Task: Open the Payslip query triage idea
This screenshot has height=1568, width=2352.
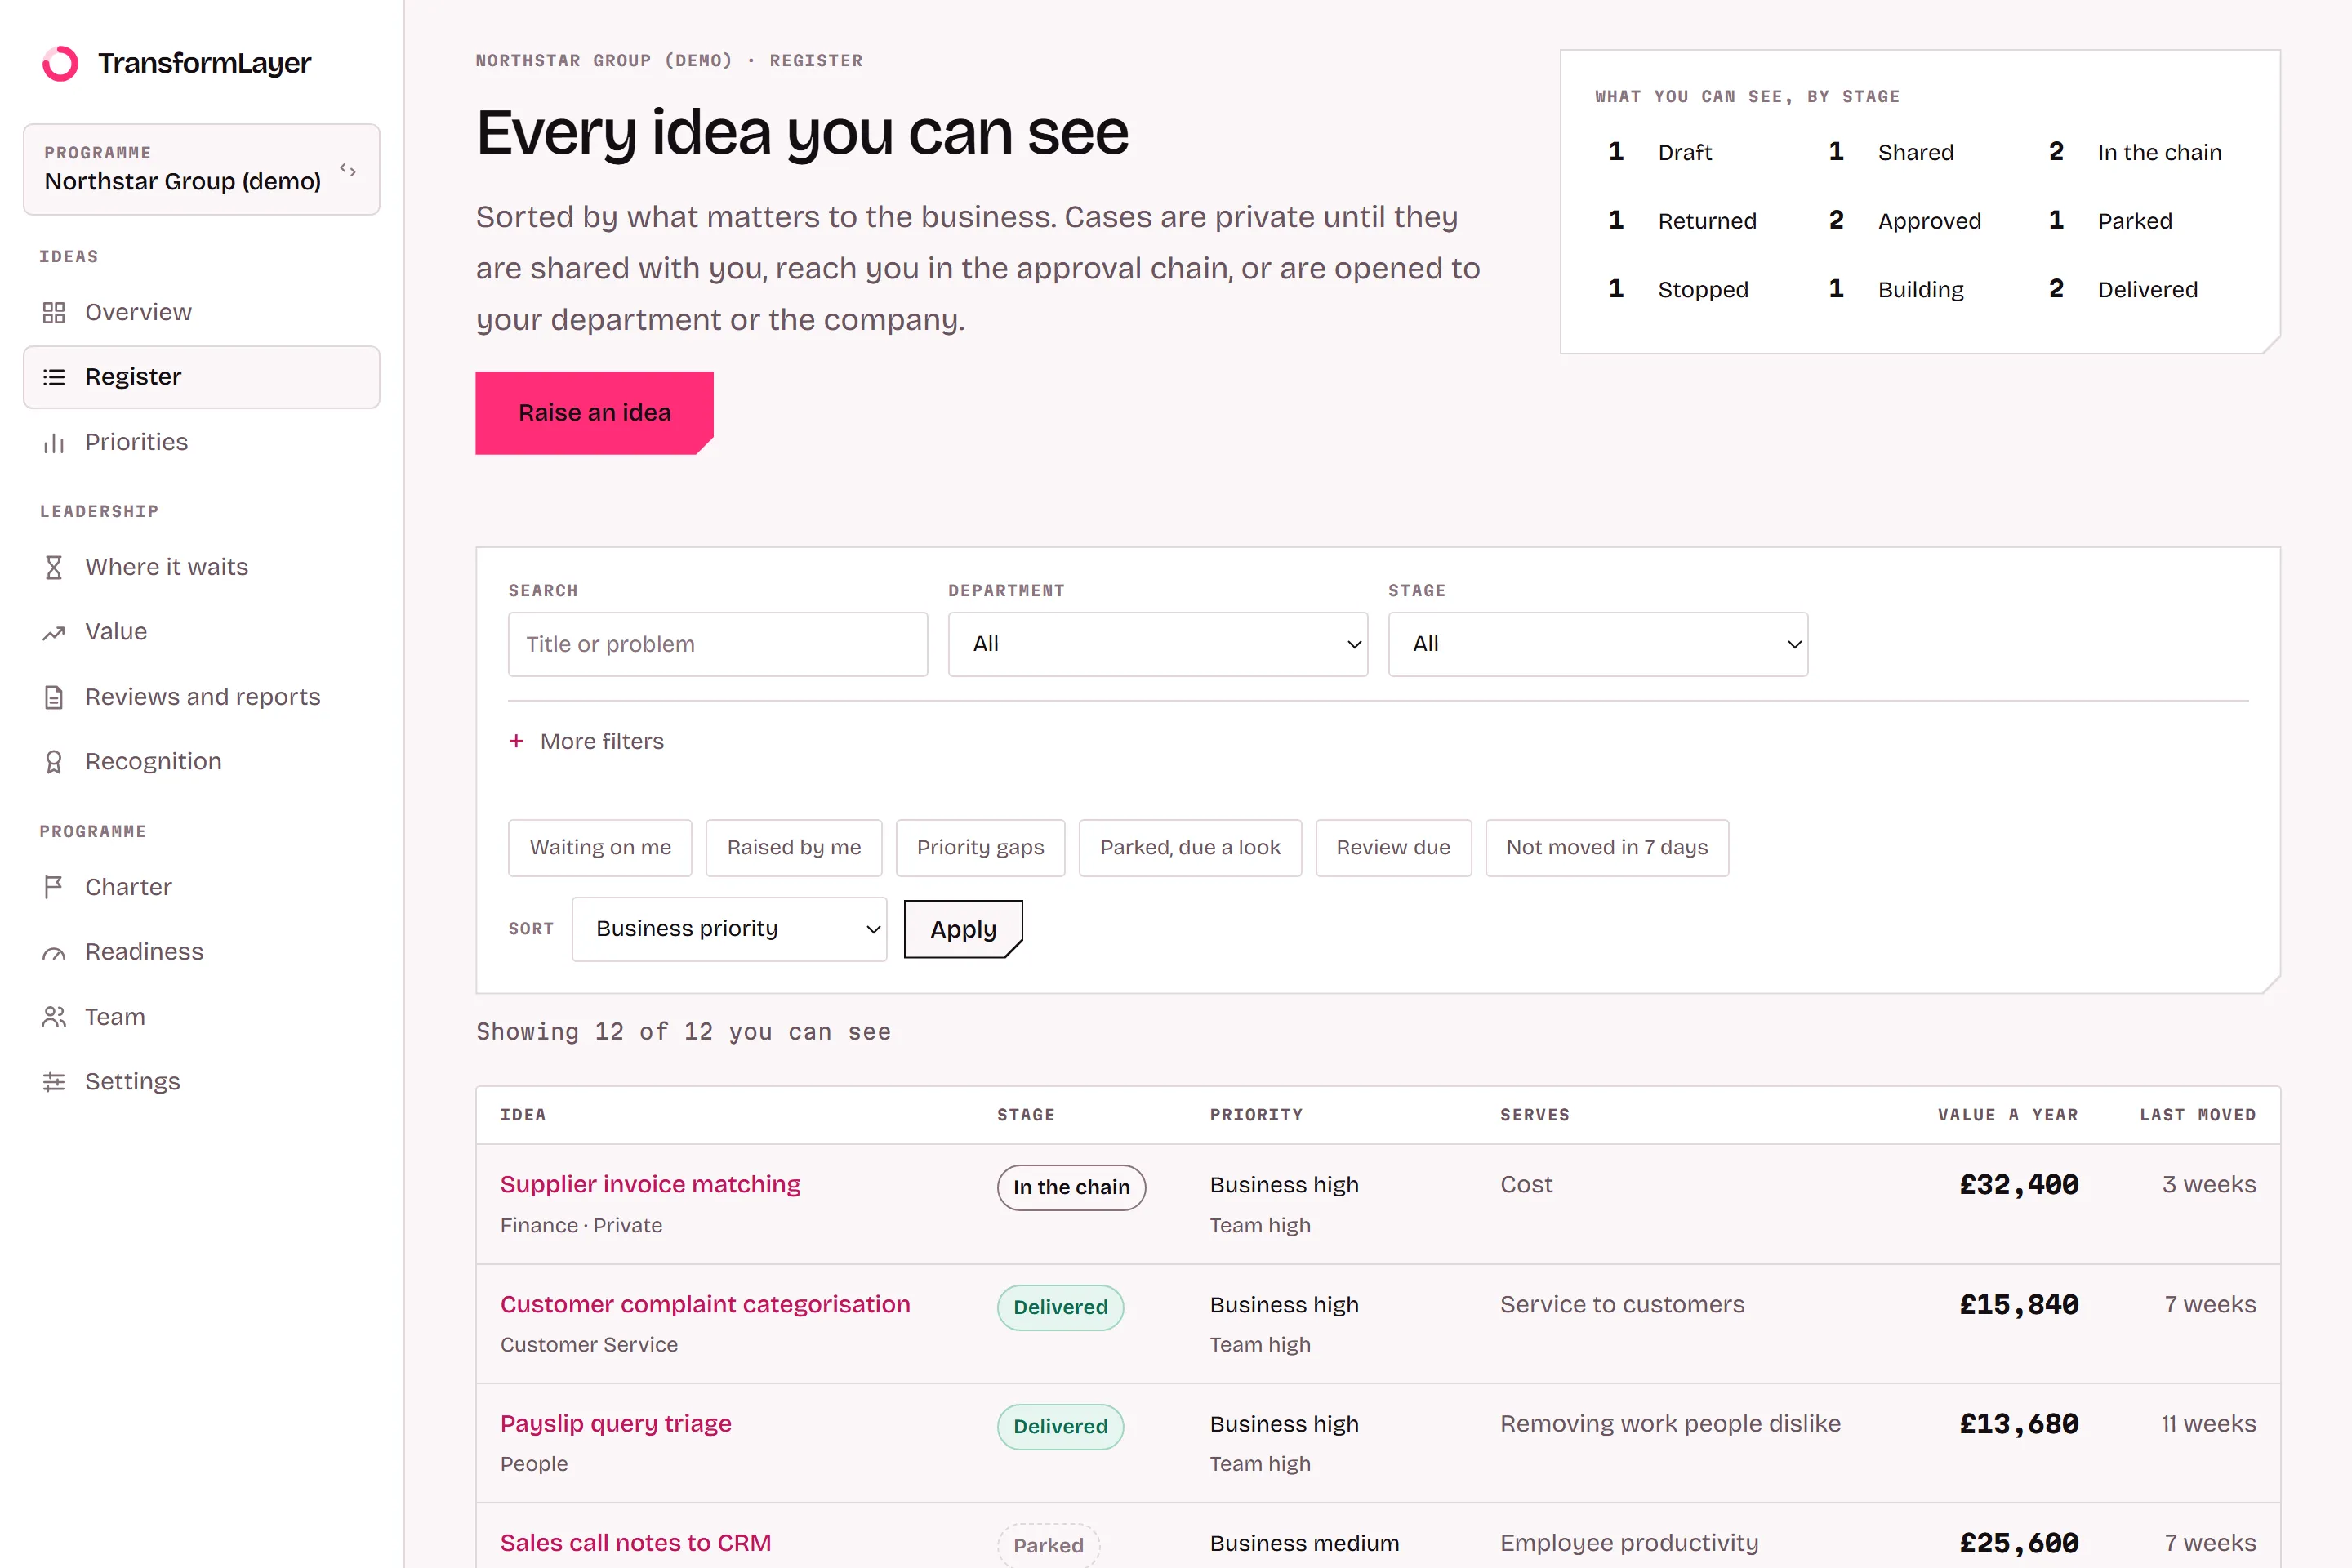Action: pyautogui.click(x=616, y=1424)
